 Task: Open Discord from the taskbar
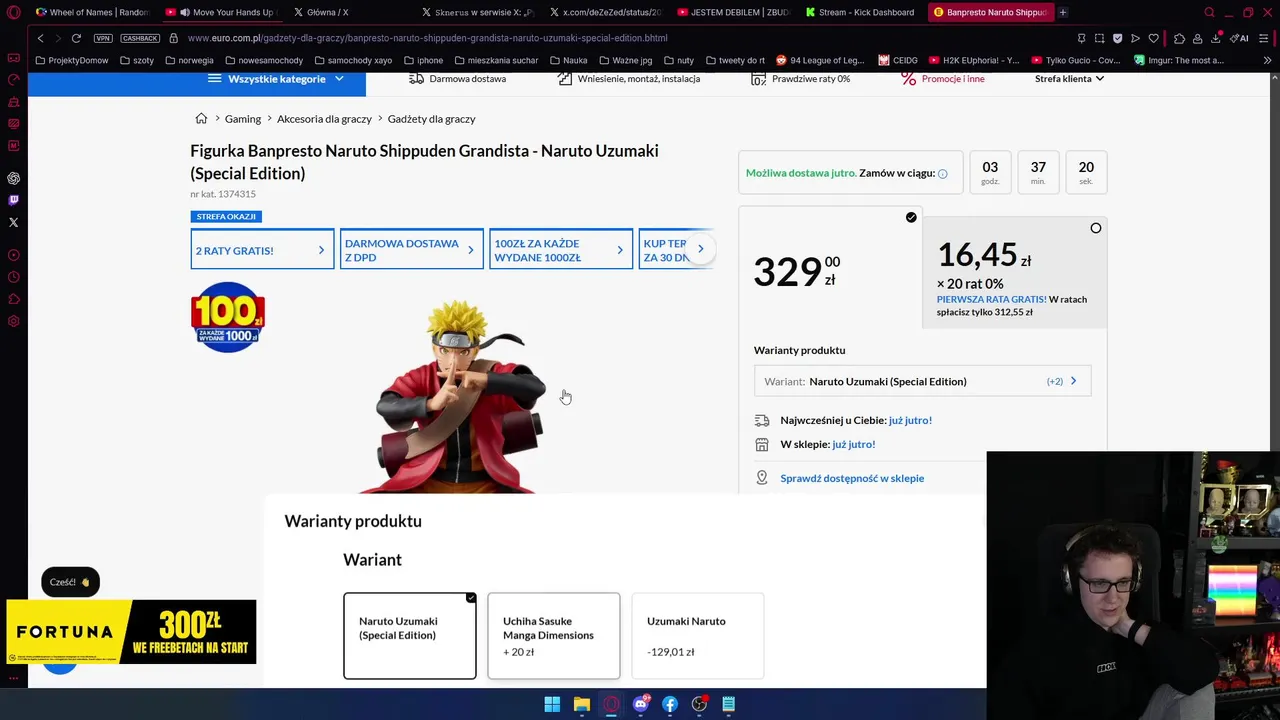click(x=640, y=704)
